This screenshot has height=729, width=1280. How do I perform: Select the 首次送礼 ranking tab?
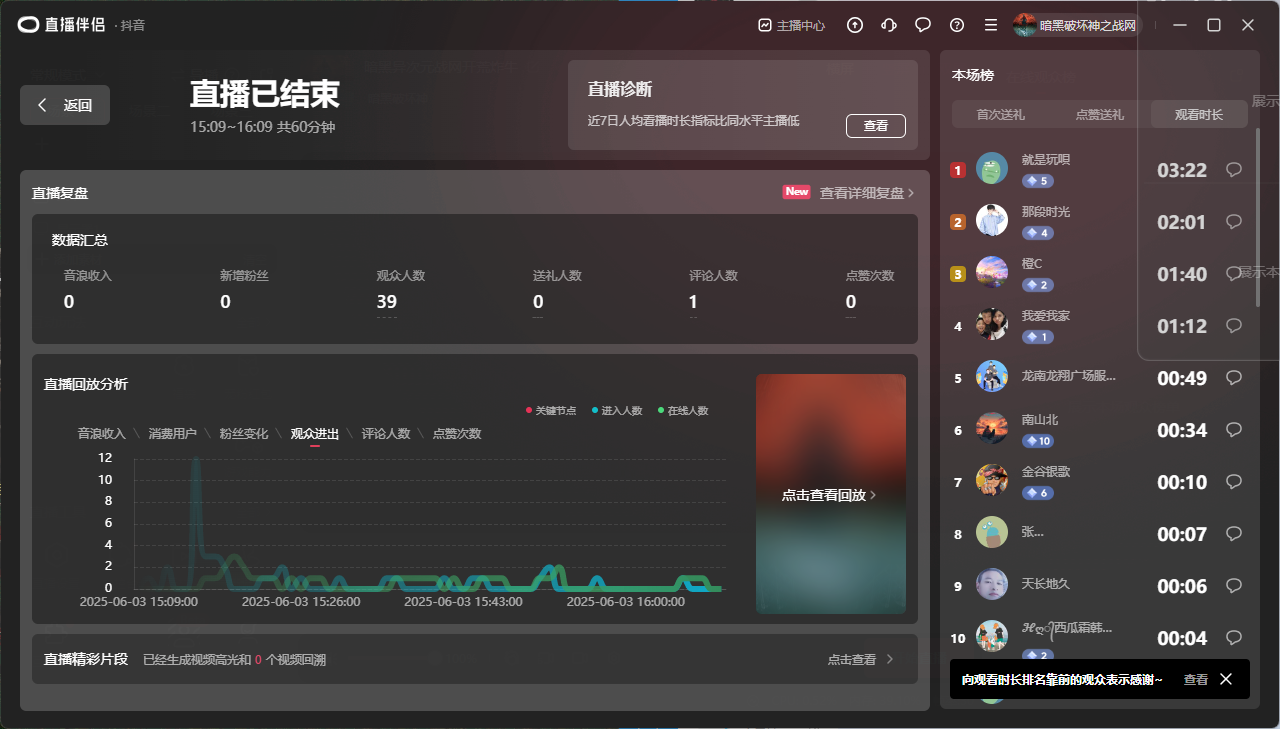coord(1001,114)
